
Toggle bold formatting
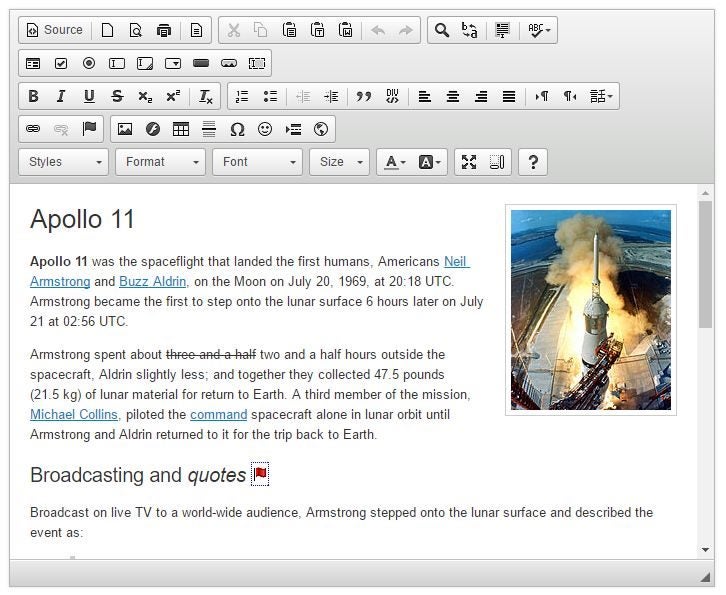click(33, 96)
